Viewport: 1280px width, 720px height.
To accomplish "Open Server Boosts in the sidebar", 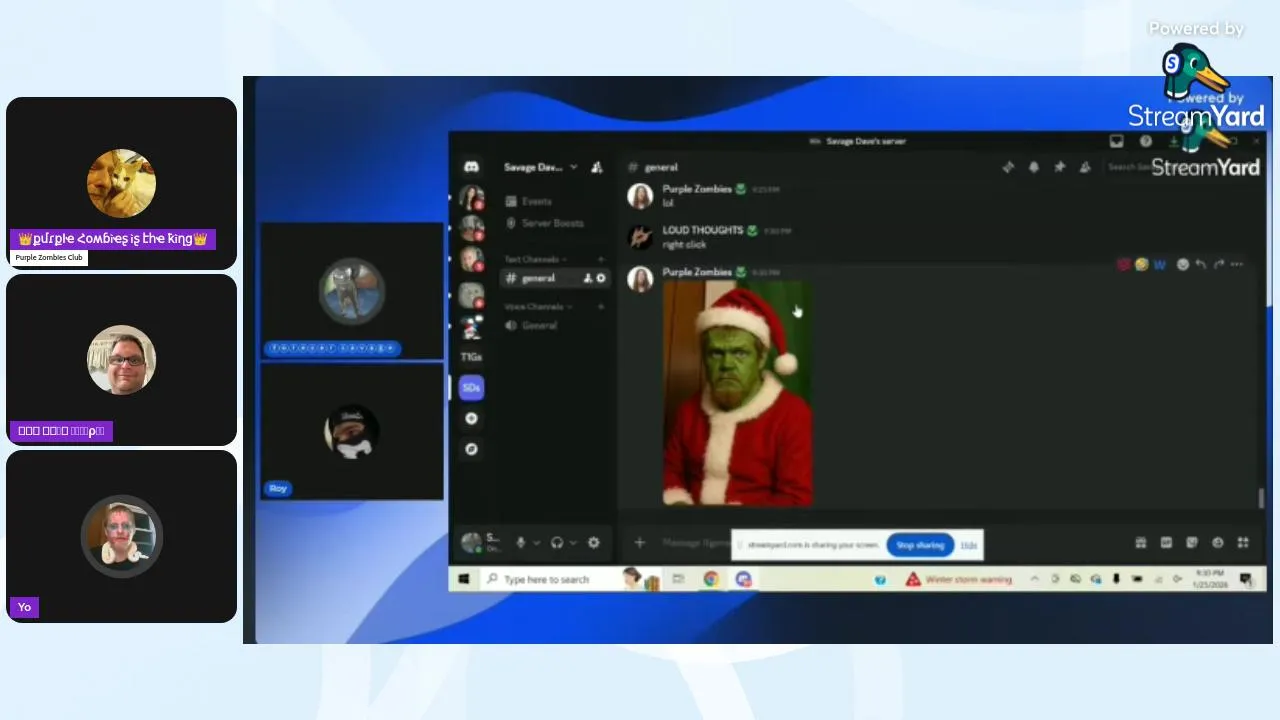I will pos(546,223).
